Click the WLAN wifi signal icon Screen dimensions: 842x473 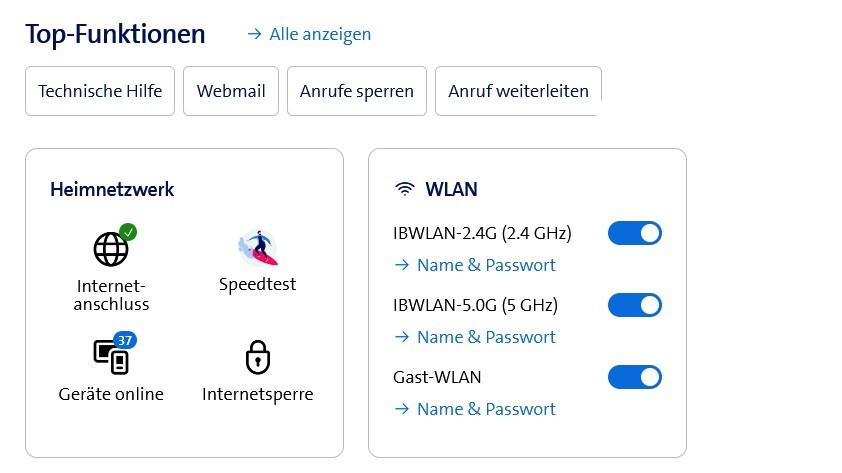[x=405, y=189]
